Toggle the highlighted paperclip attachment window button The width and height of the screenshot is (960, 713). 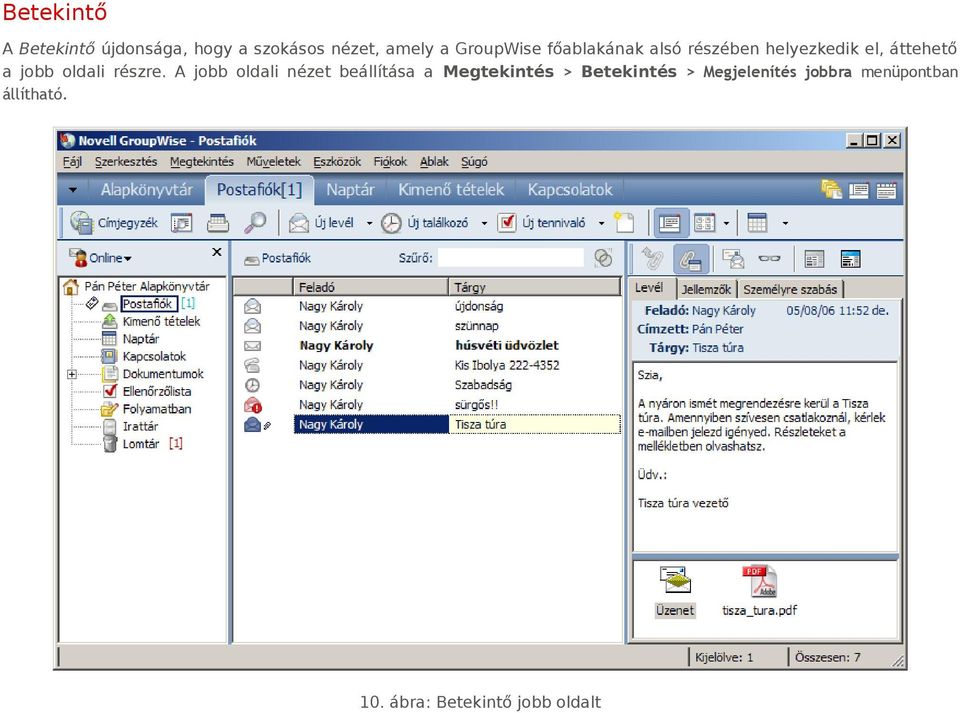click(x=691, y=259)
